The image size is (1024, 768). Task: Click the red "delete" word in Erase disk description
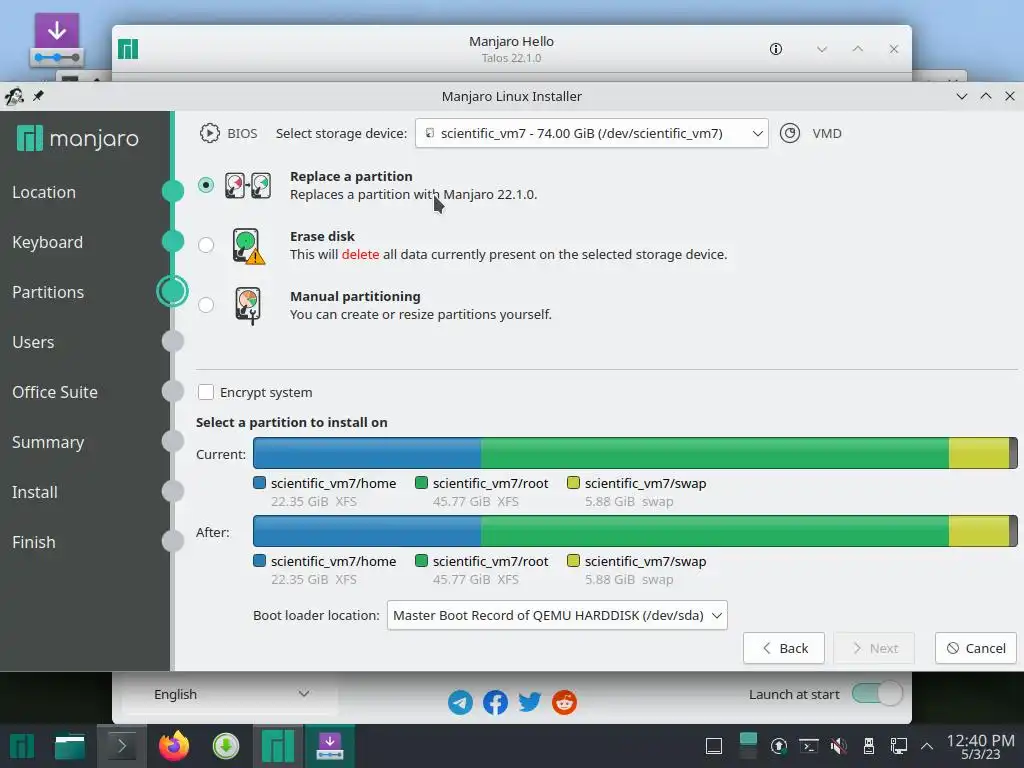pyautogui.click(x=360, y=254)
